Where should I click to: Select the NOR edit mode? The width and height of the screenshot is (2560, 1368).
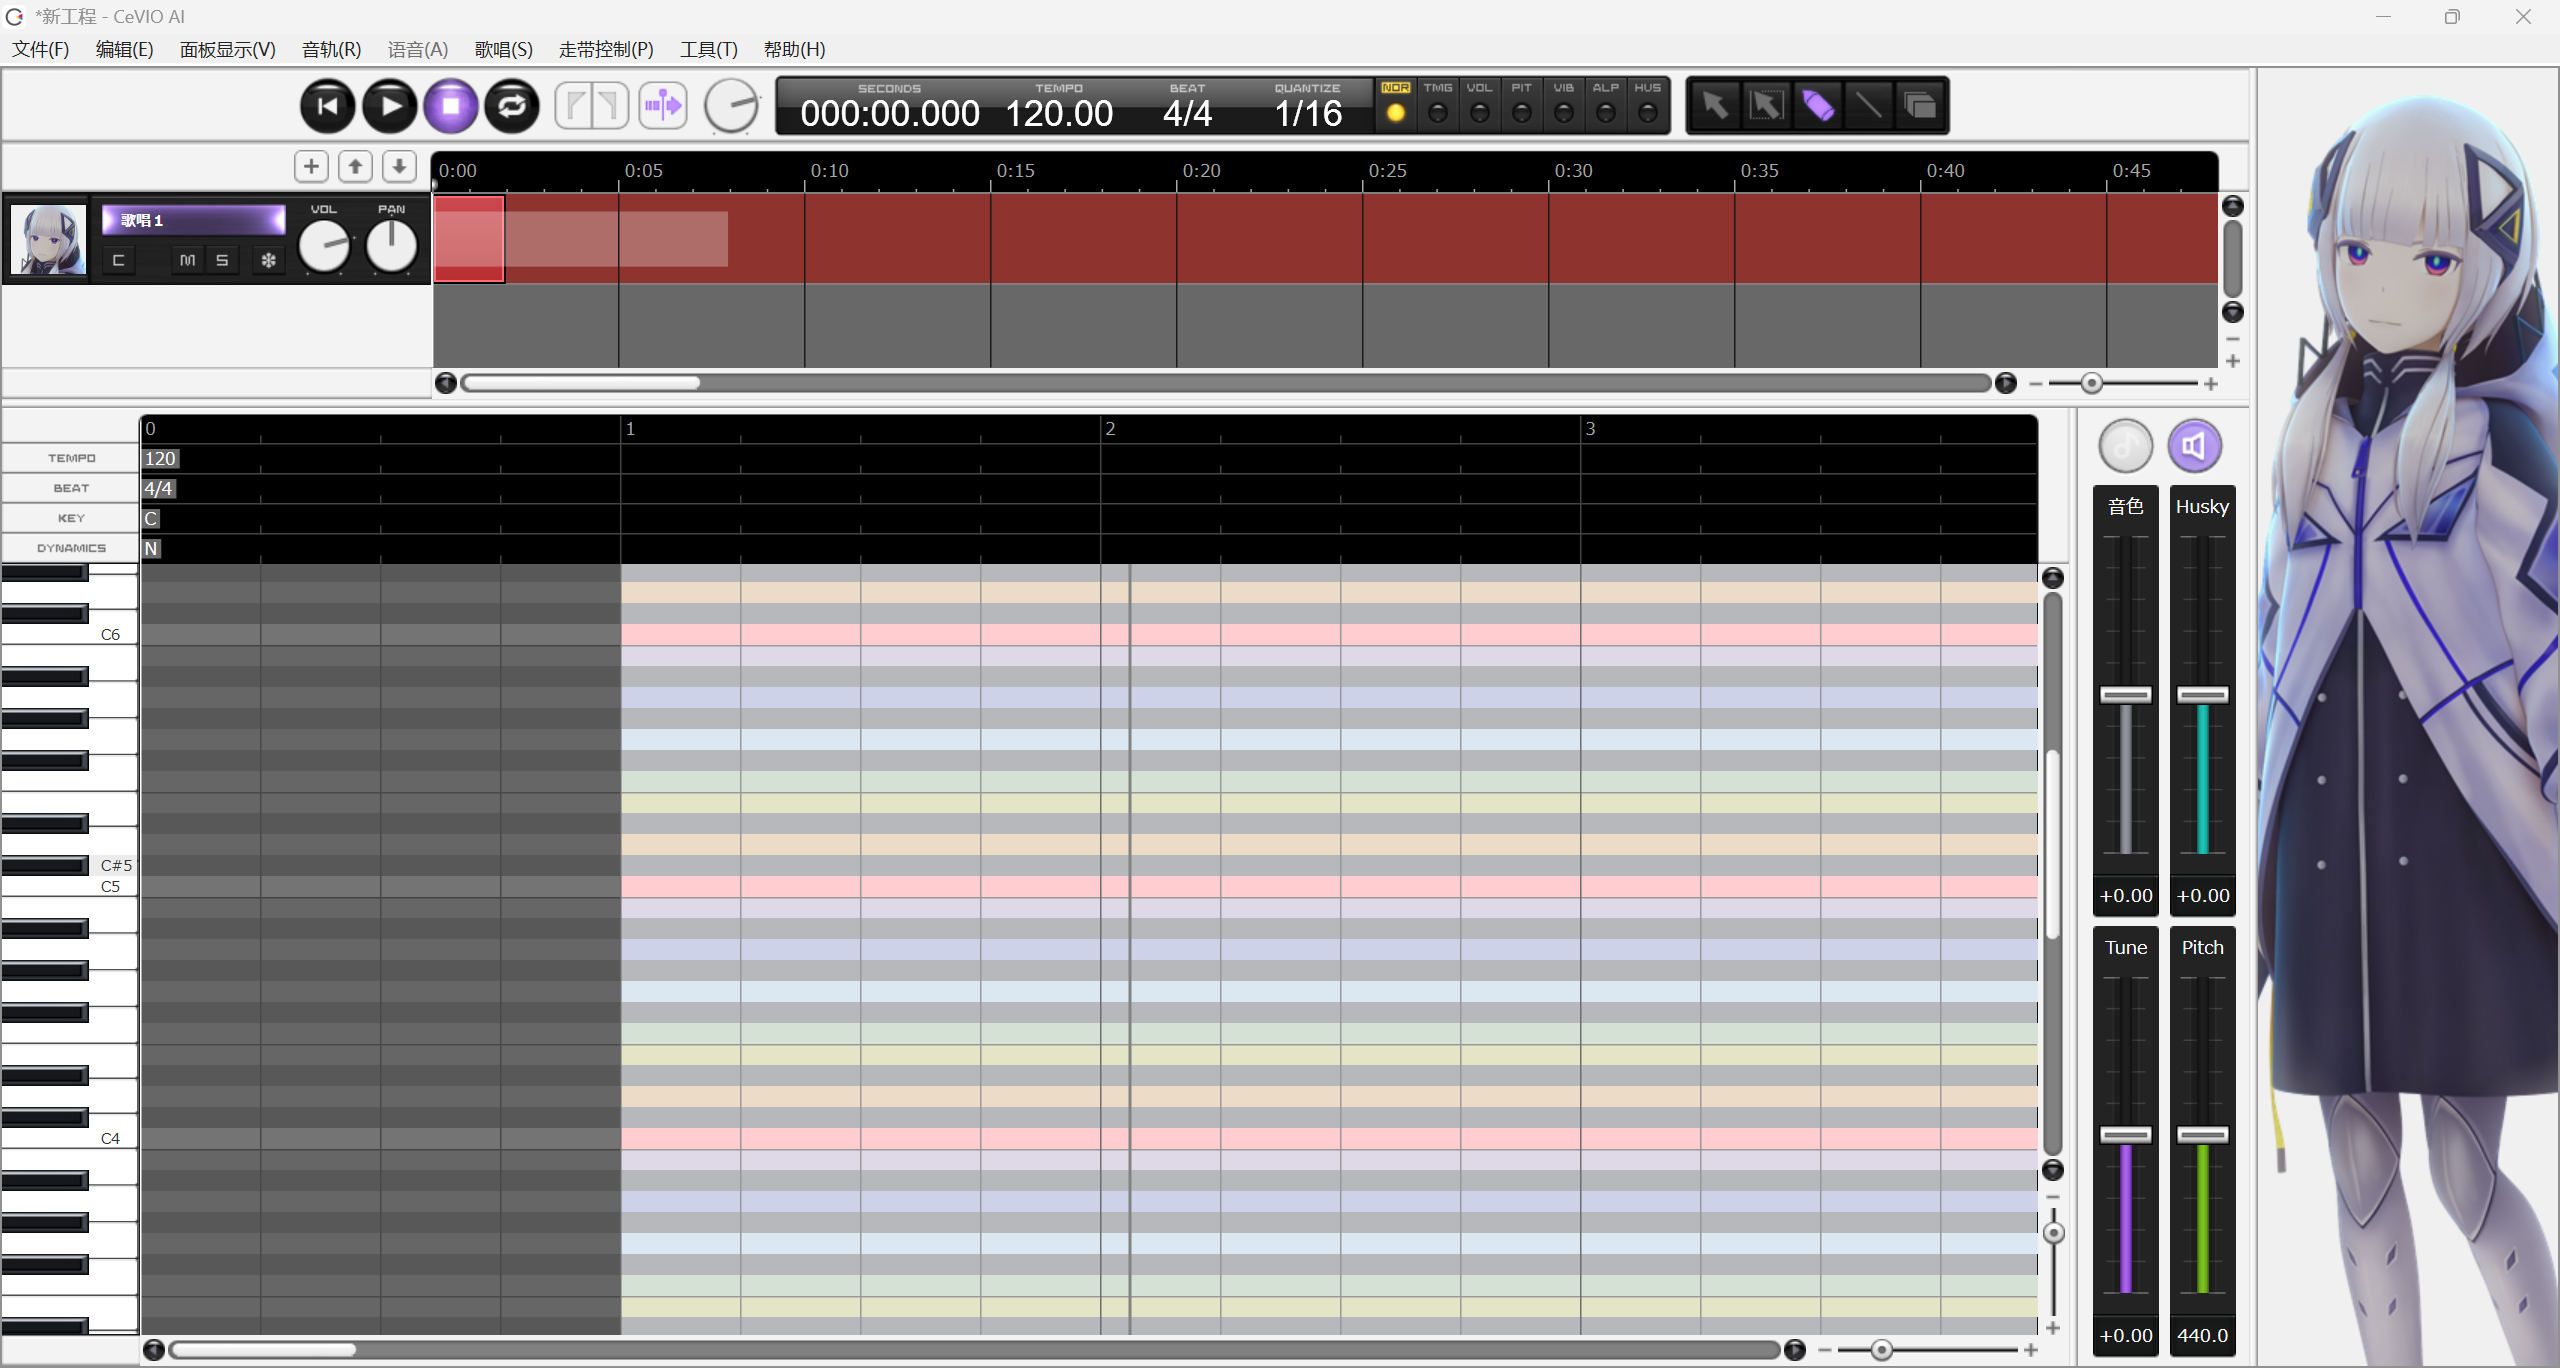[1396, 104]
